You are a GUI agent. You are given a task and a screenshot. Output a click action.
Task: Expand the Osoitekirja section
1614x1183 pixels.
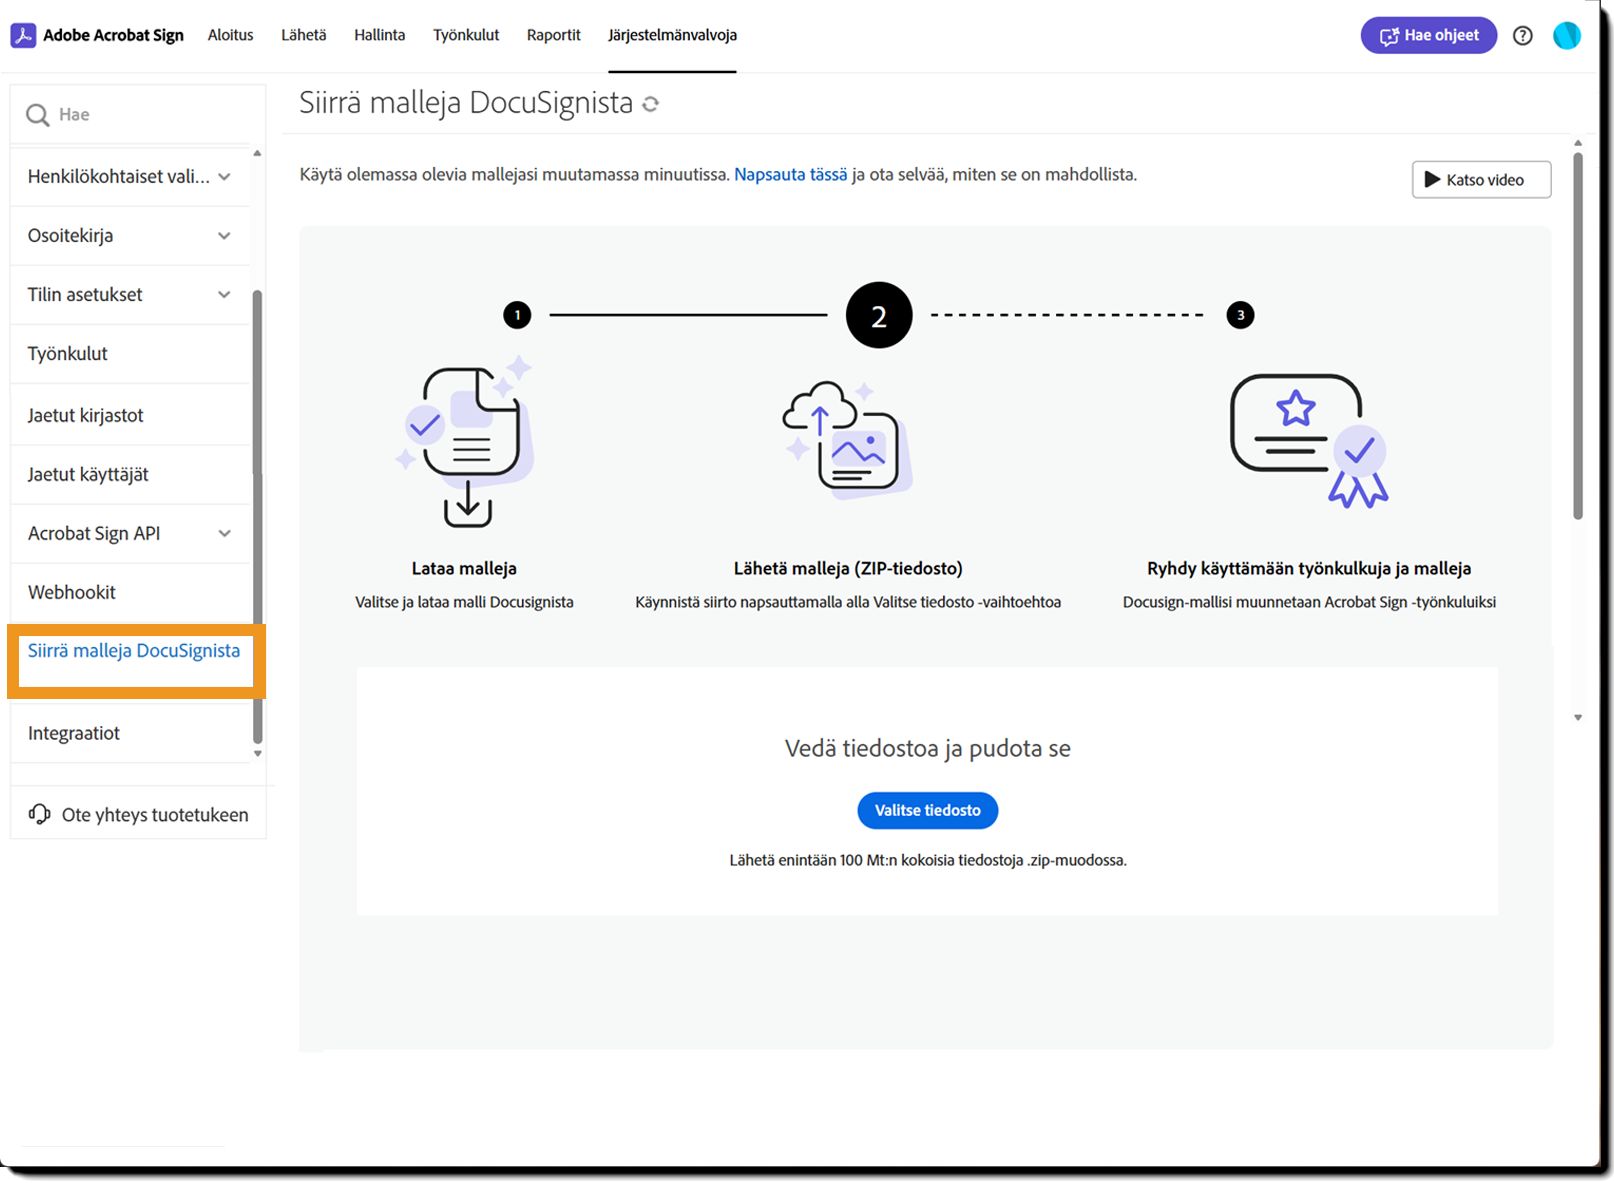[224, 236]
